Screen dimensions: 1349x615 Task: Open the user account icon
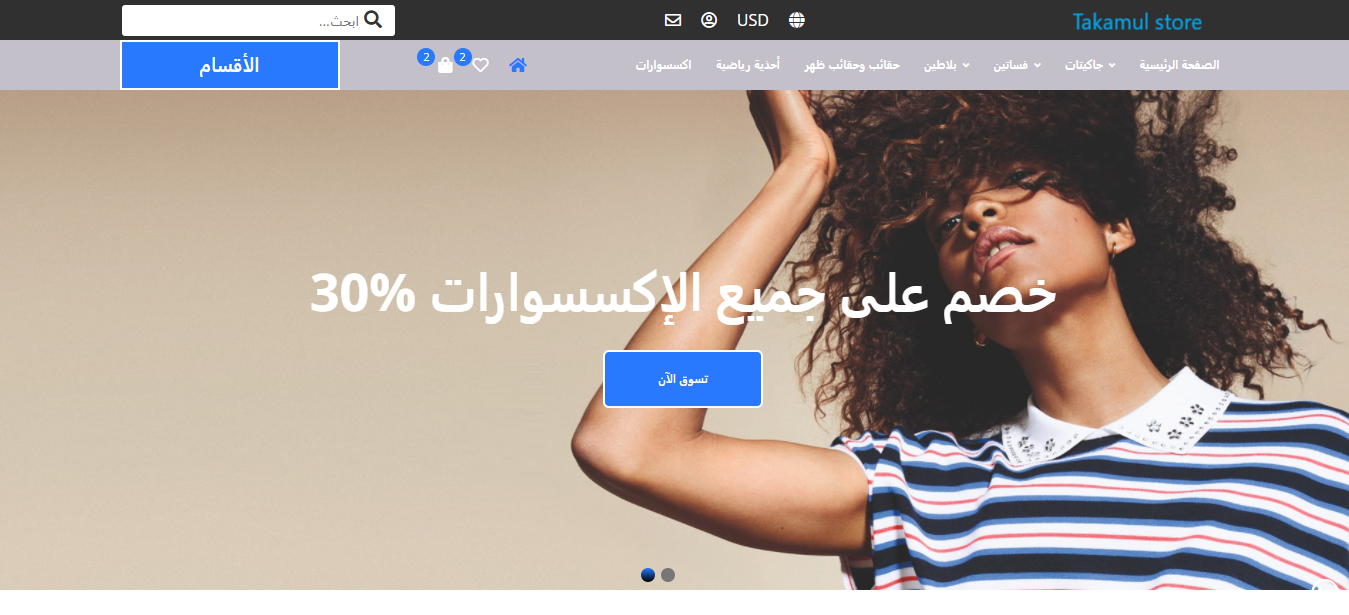tap(709, 20)
